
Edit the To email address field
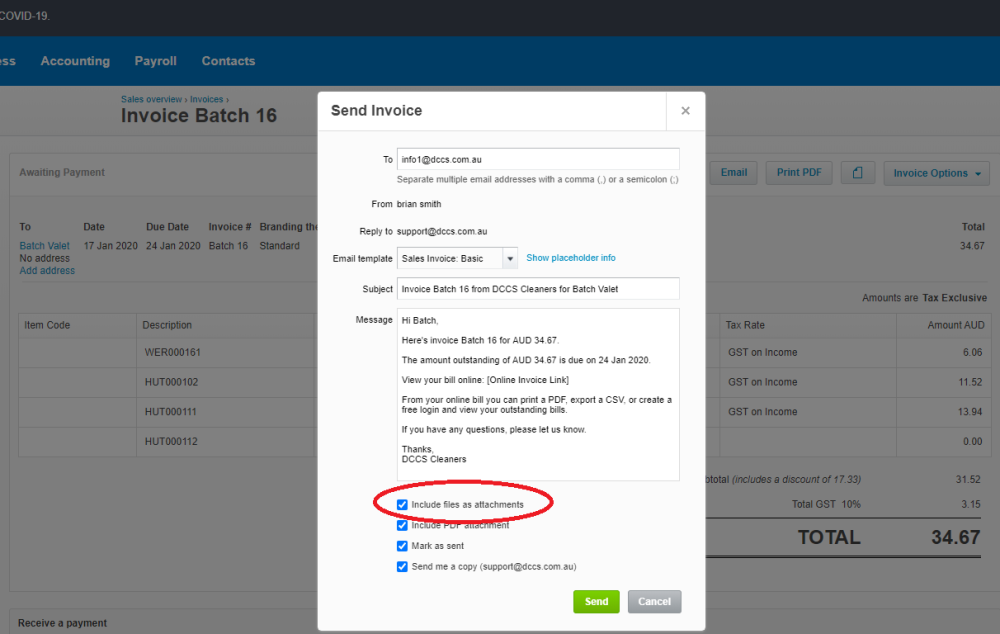538,159
